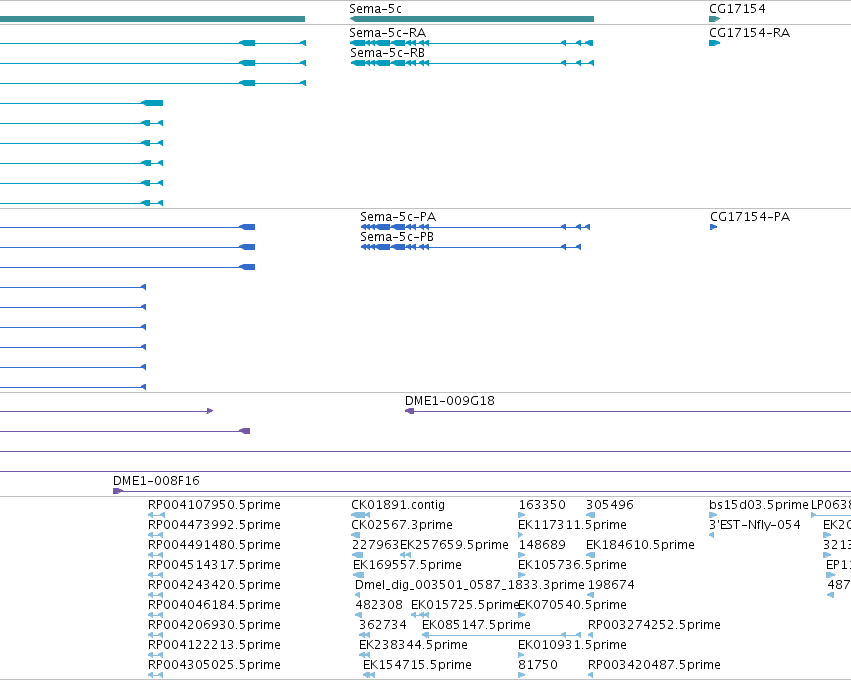Select the DME1-008F16 clone label
The height and width of the screenshot is (680, 851).
coord(156,480)
